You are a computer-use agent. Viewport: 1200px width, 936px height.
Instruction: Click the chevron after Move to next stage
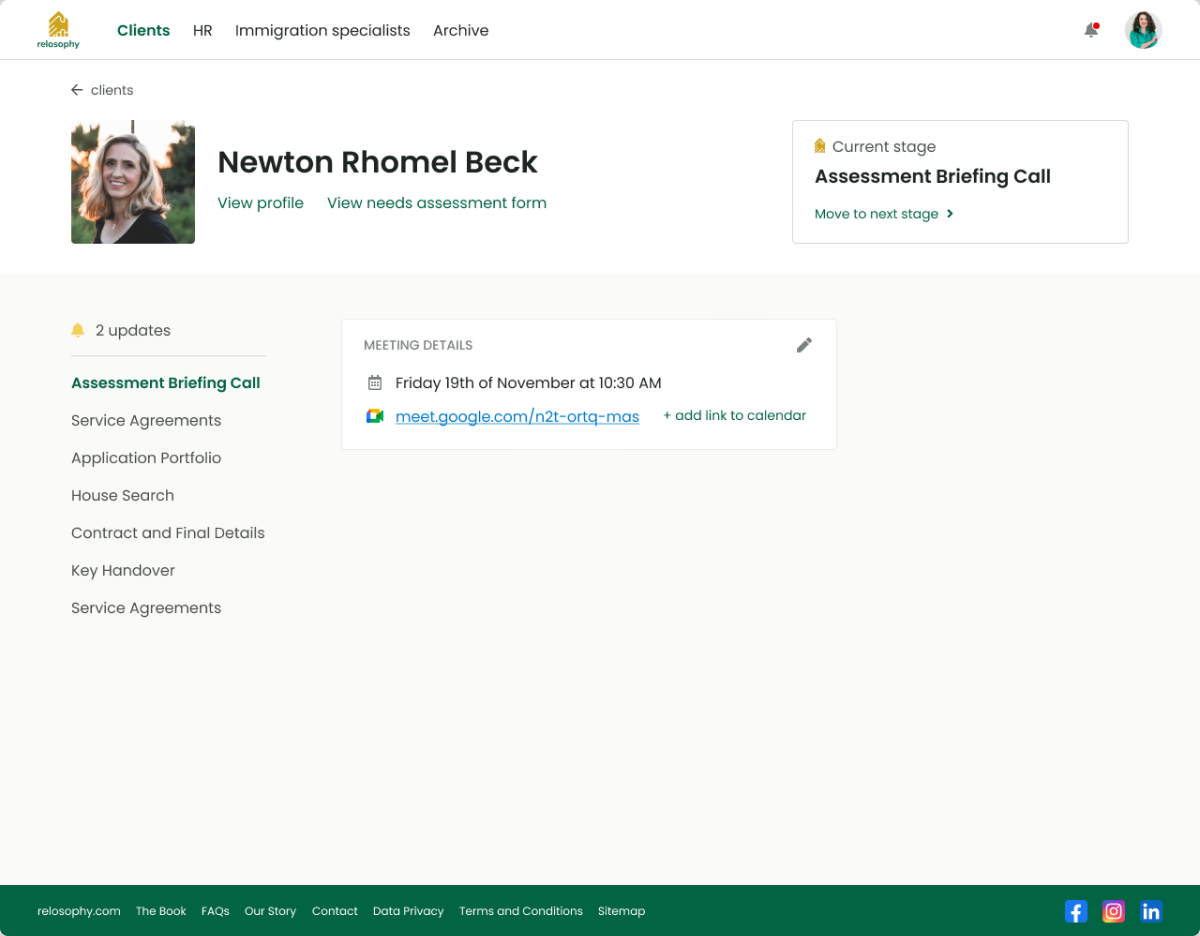950,214
